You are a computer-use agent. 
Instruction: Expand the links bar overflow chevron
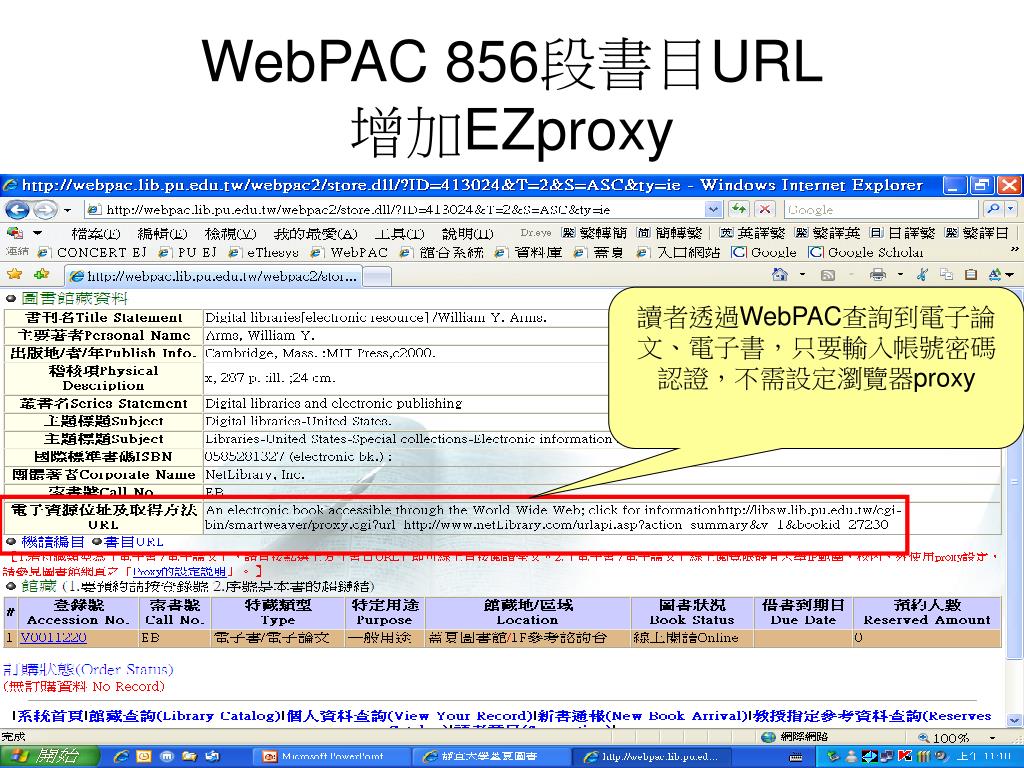1014,249
